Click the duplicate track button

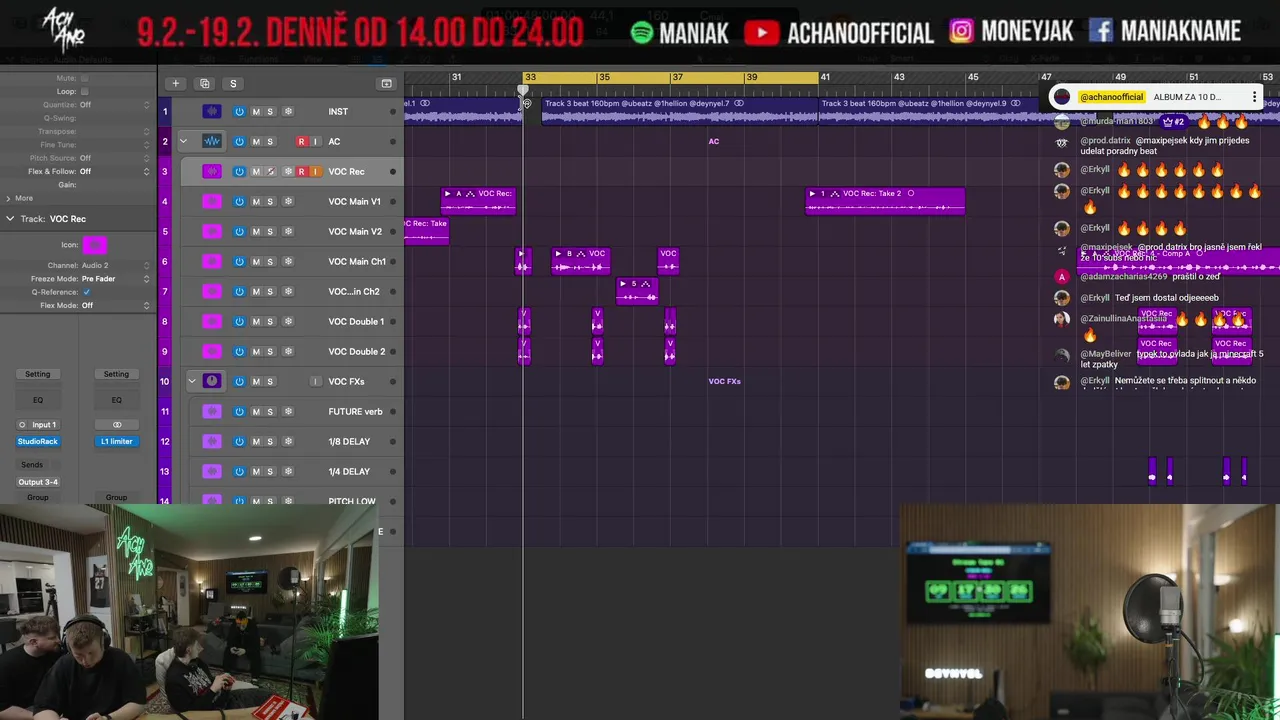[204, 83]
